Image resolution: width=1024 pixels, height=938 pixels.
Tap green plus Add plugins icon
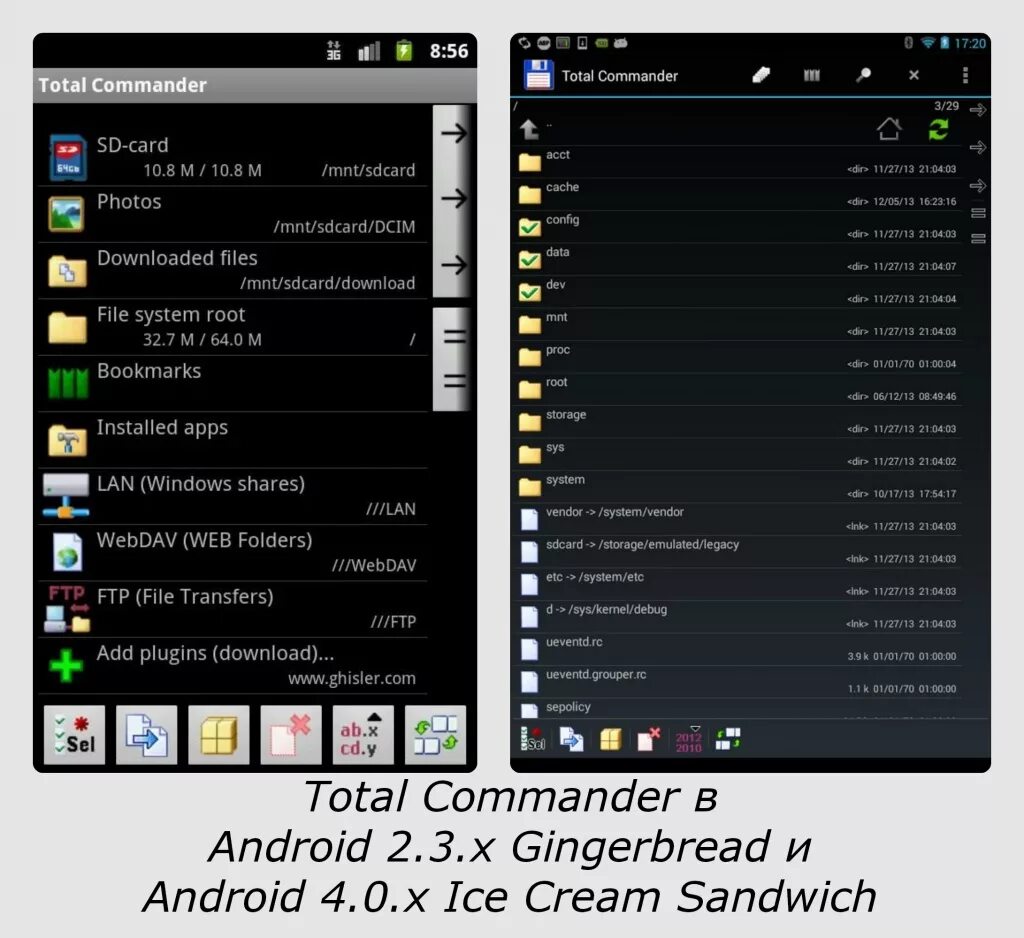click(66, 665)
